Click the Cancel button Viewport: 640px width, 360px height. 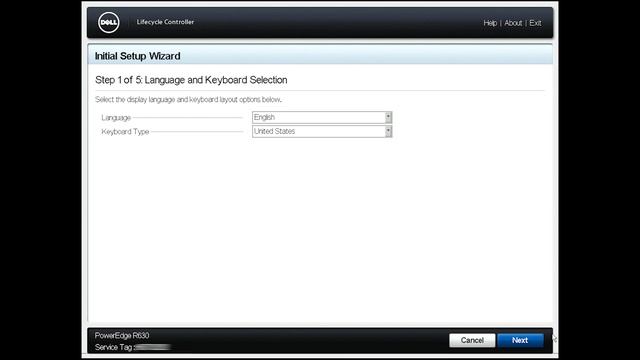[472, 340]
